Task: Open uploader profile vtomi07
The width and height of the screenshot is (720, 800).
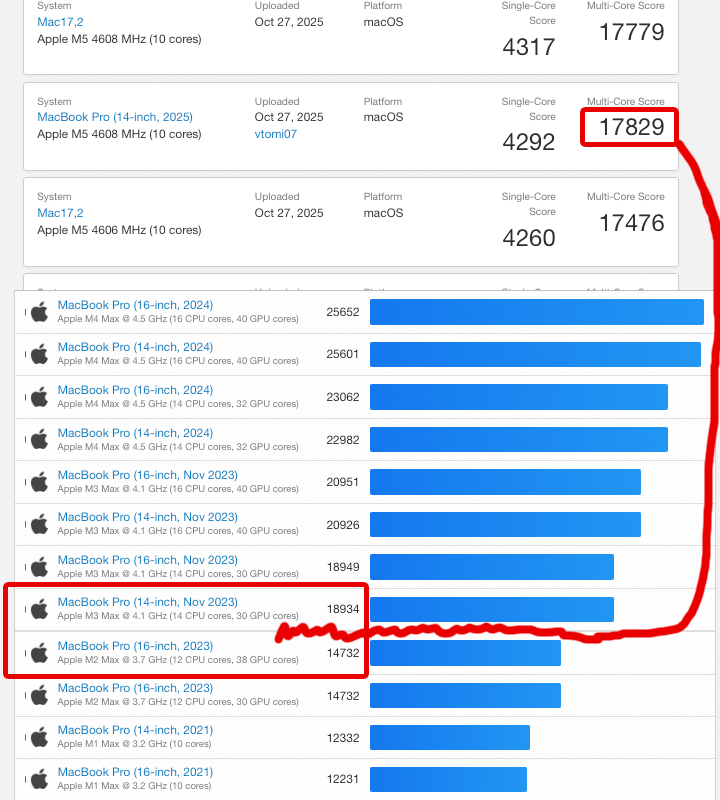Action: (x=275, y=134)
